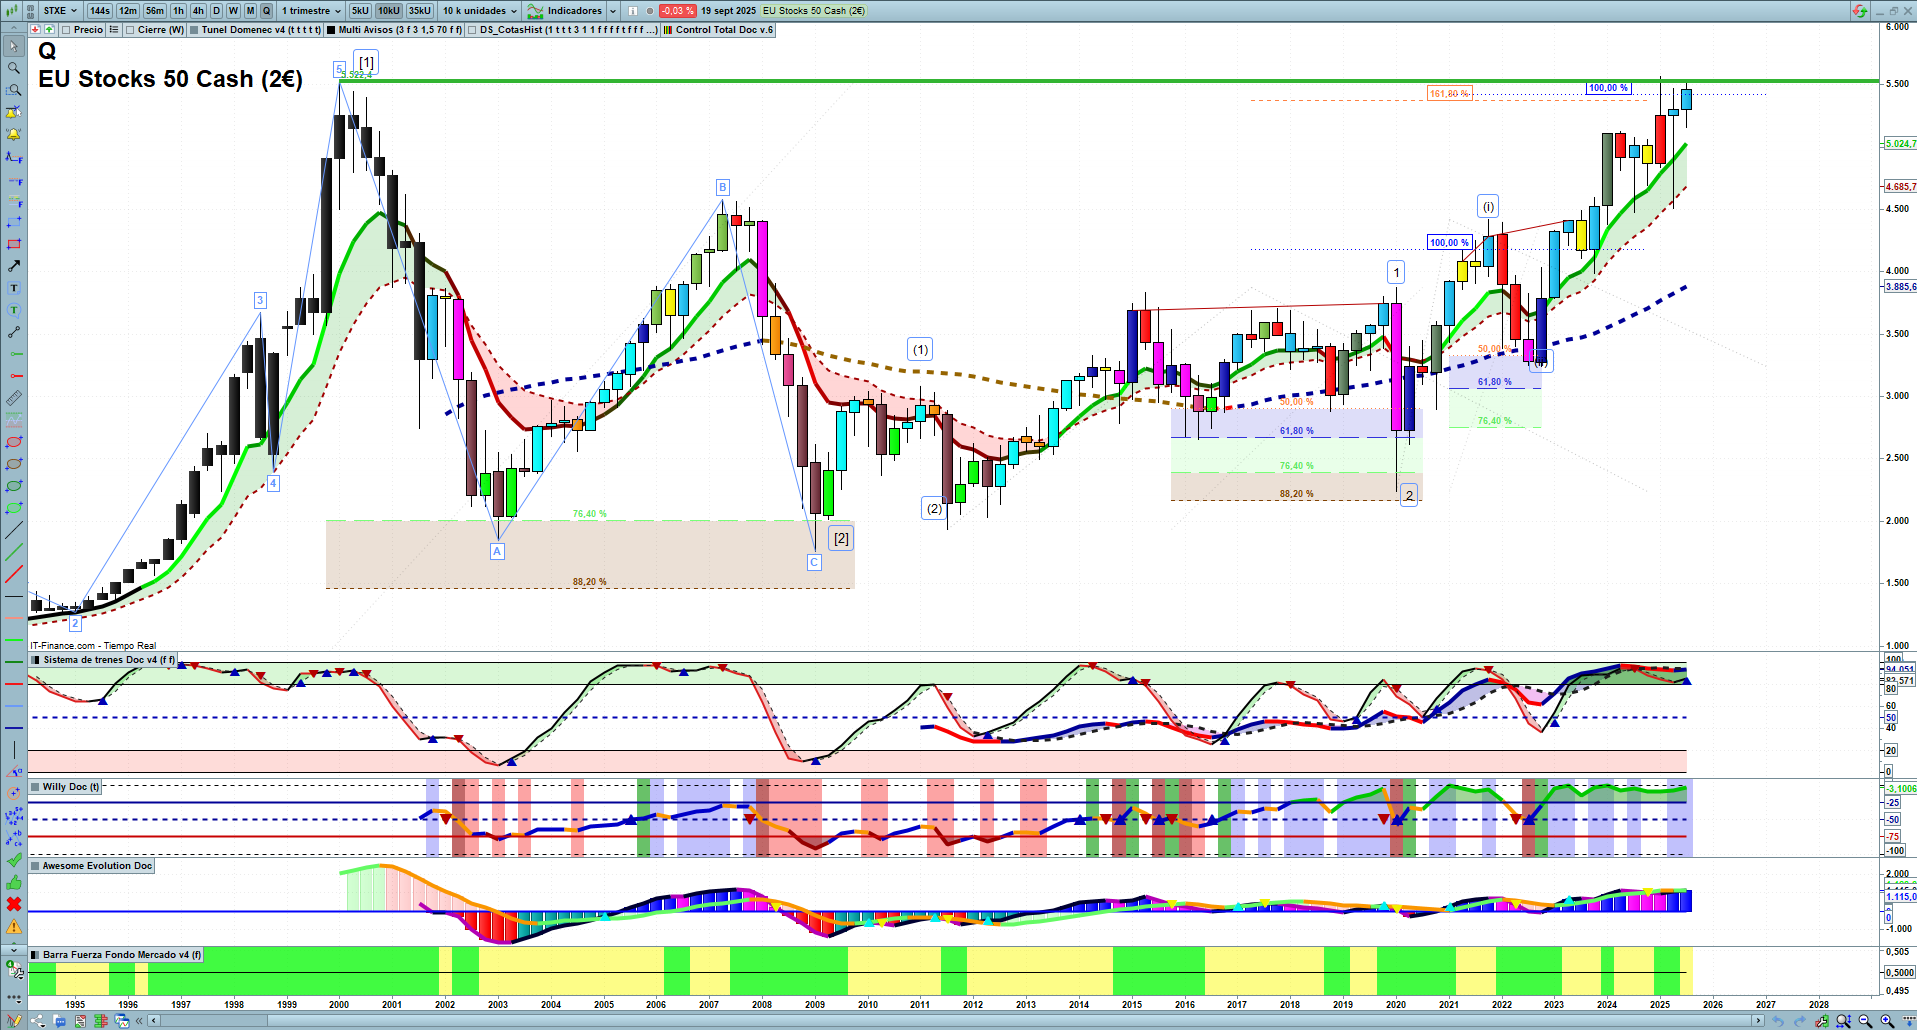1917x1030 pixels.
Task: Select the brown ellipse drawing tool
Action: pos(14,464)
